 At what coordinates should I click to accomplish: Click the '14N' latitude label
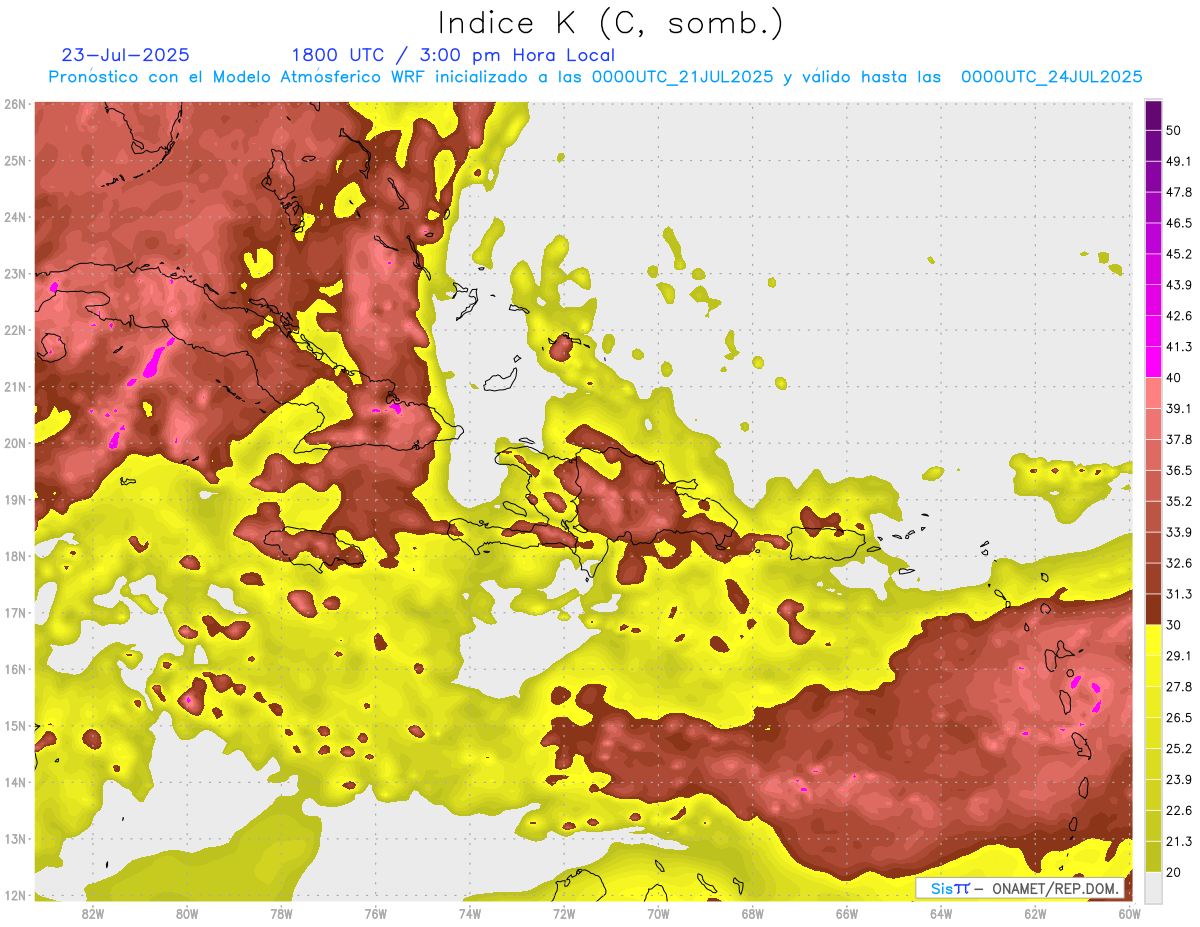[x=15, y=782]
